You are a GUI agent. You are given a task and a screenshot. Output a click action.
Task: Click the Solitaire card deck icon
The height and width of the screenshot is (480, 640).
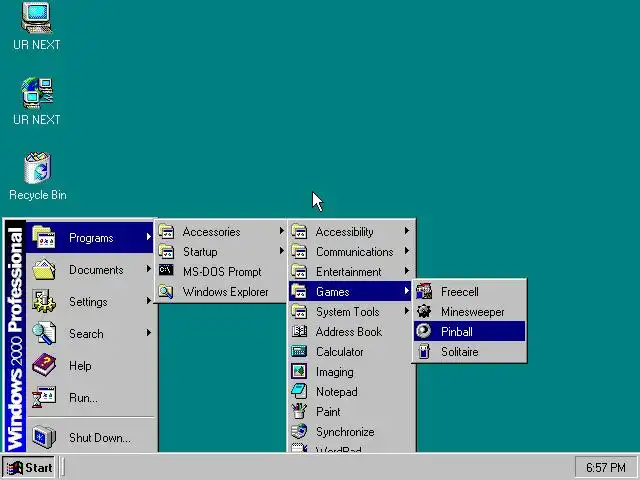pos(424,351)
